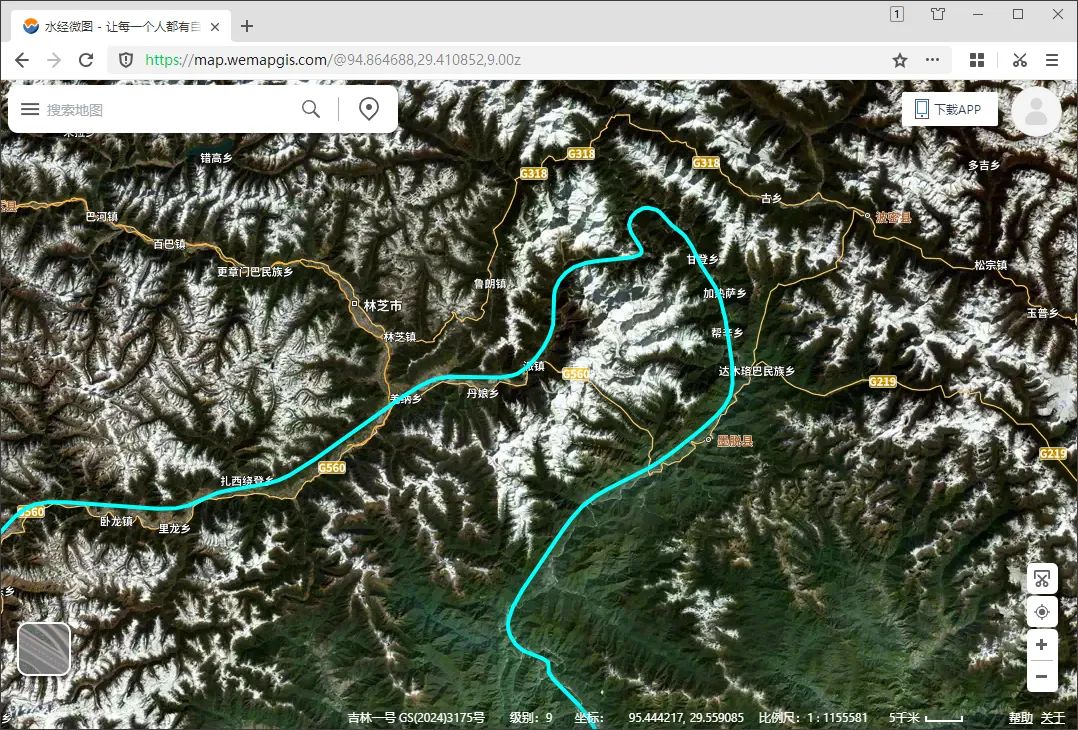Click the 里龙乡 label
The height and width of the screenshot is (730, 1078).
tap(175, 528)
